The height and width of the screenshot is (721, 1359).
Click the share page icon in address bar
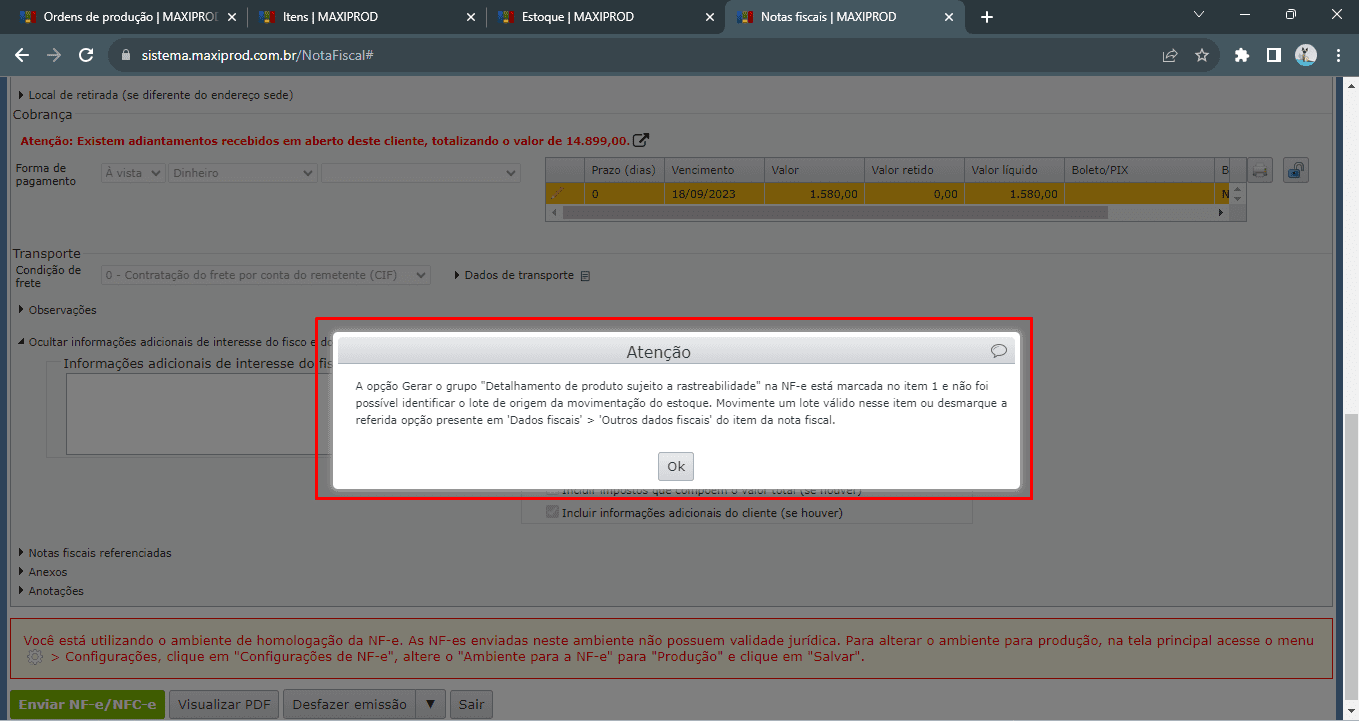coord(1170,56)
